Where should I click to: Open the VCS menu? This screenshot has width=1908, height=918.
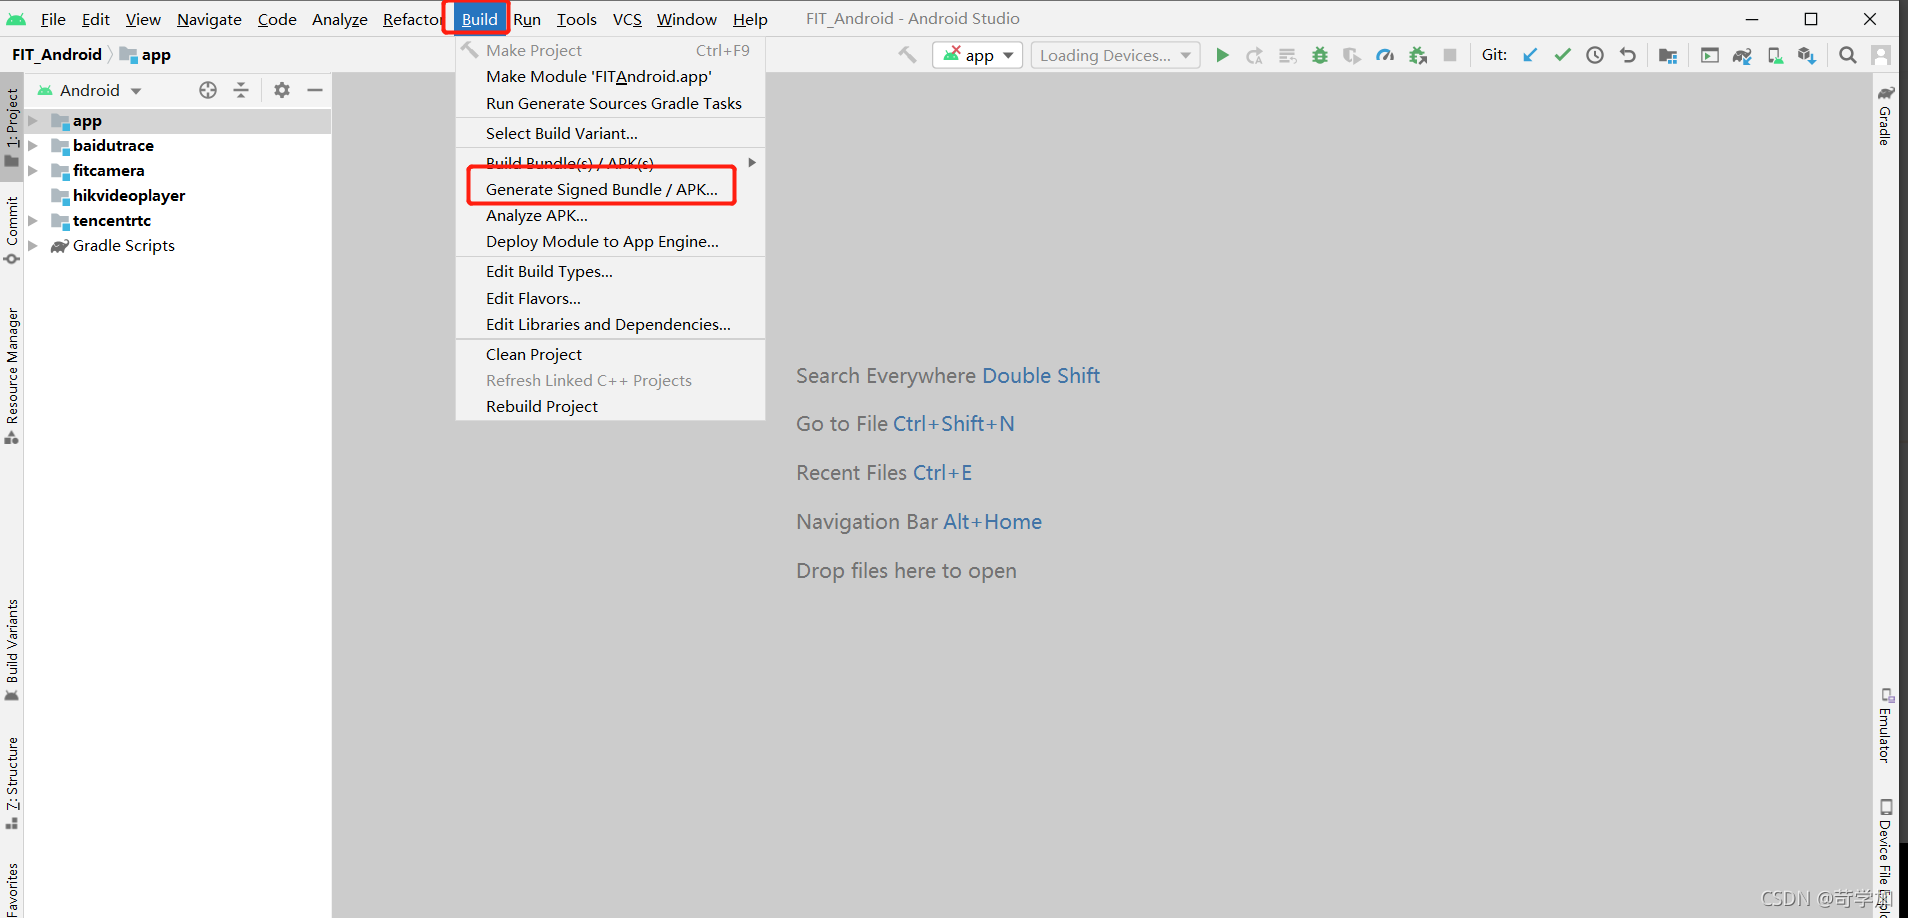[x=627, y=19]
